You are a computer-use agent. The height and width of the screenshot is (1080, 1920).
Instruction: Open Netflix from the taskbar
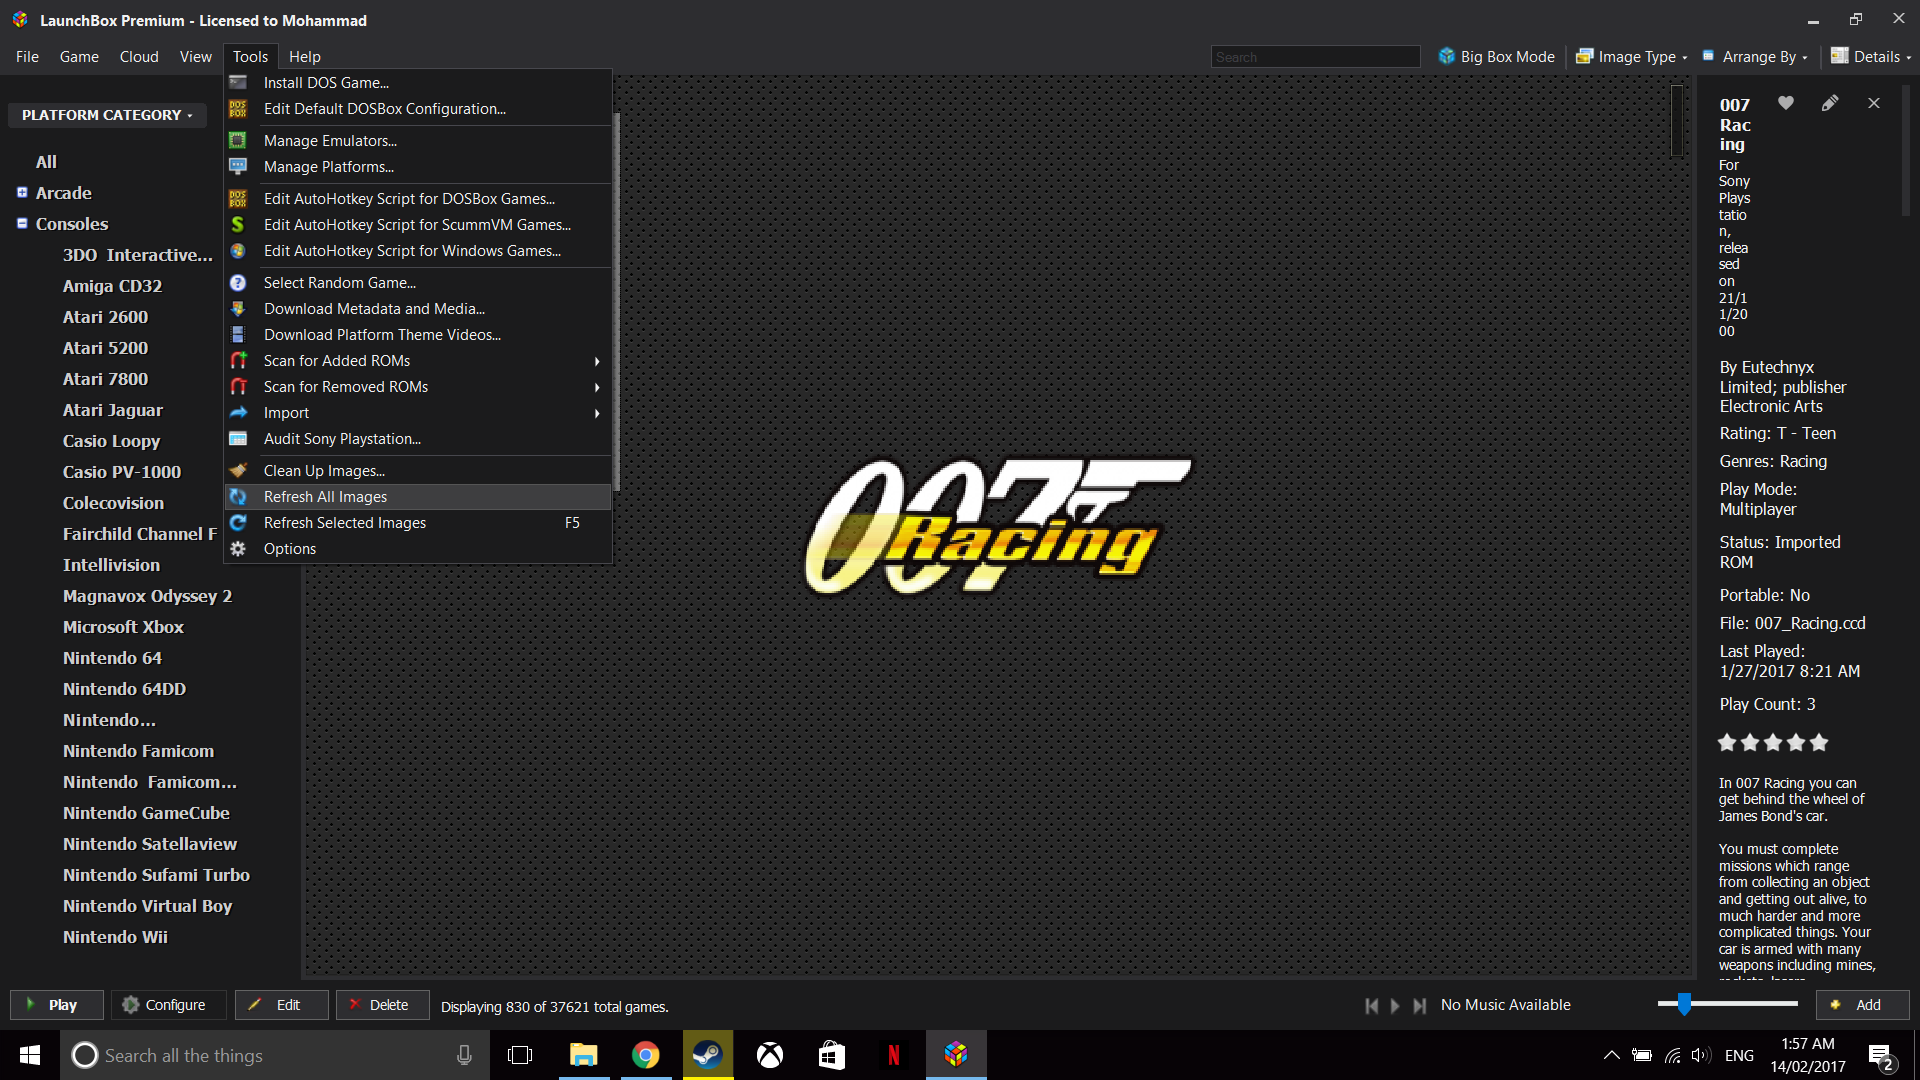point(894,1055)
